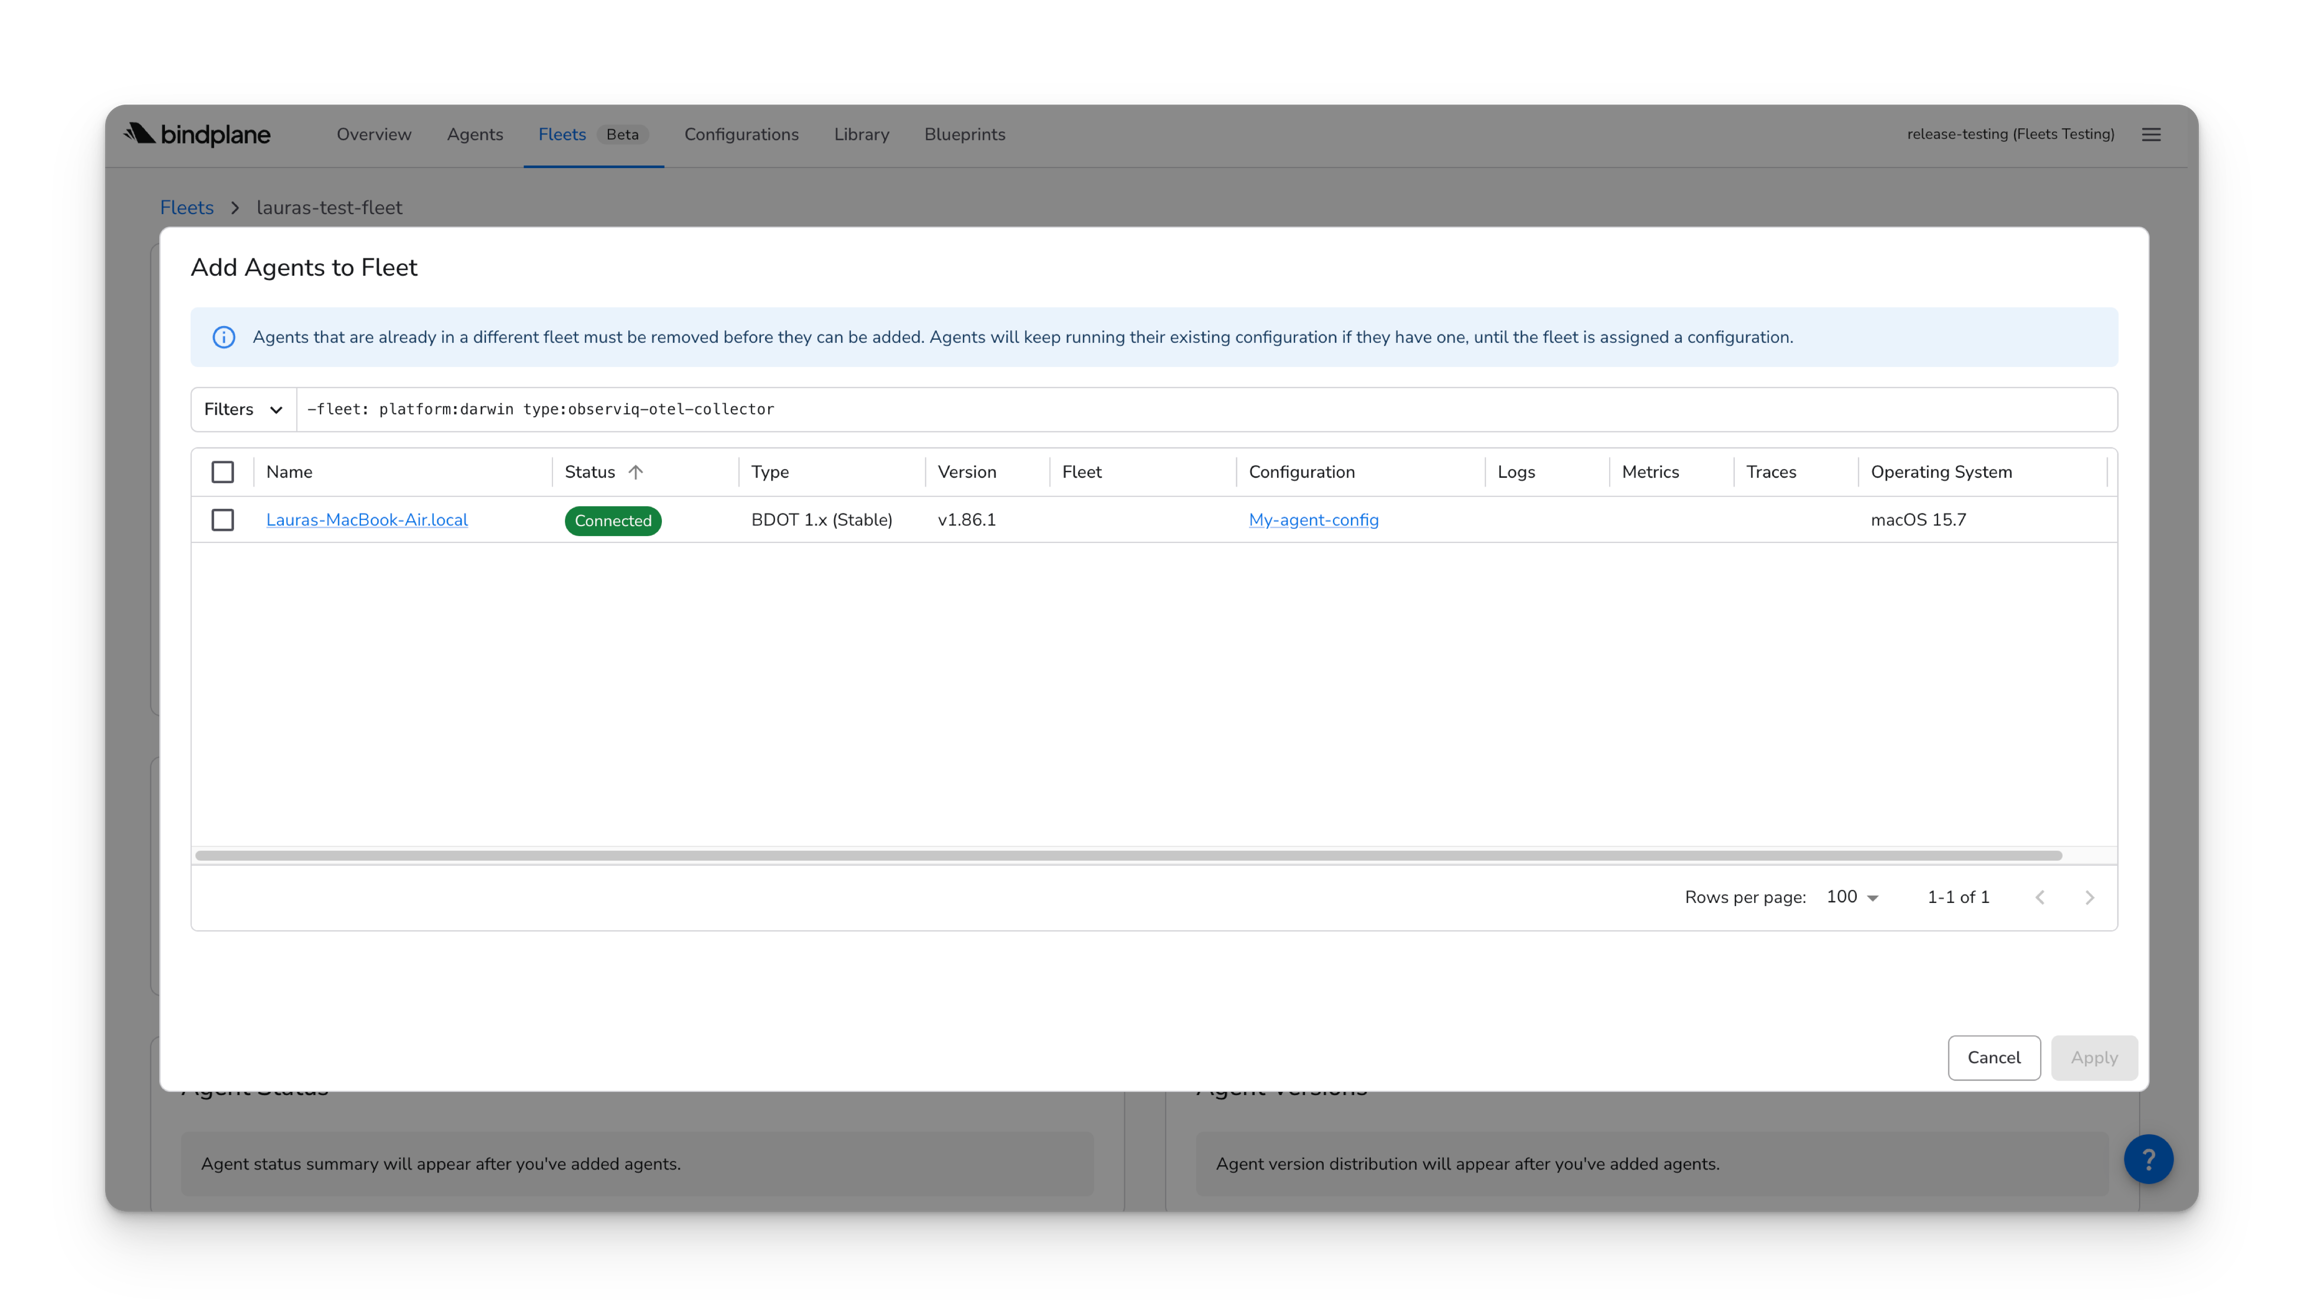Viewport: 2304px width, 1316px height.
Task: Open Rows per page 100 dropdown
Action: click(x=1852, y=898)
